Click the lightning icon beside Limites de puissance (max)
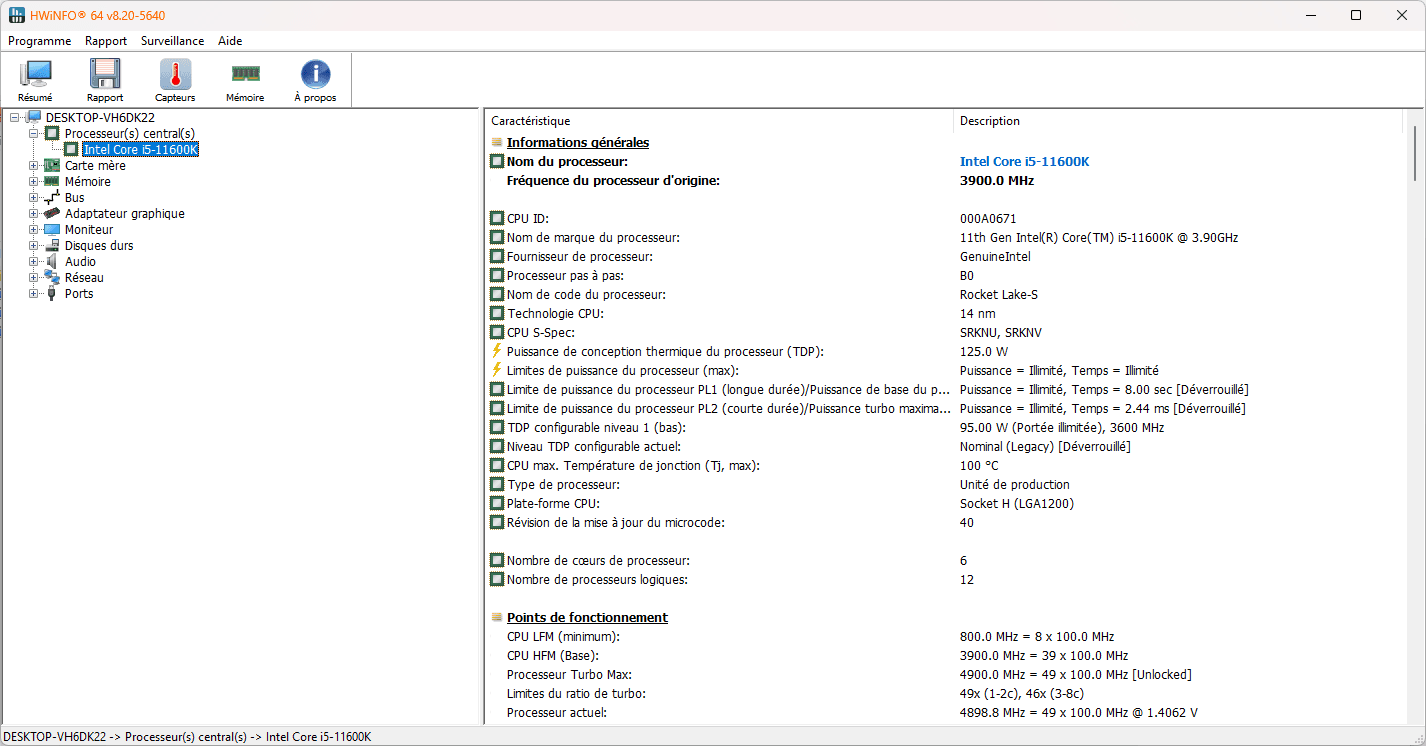The width and height of the screenshot is (1426, 746). pyautogui.click(x=496, y=370)
